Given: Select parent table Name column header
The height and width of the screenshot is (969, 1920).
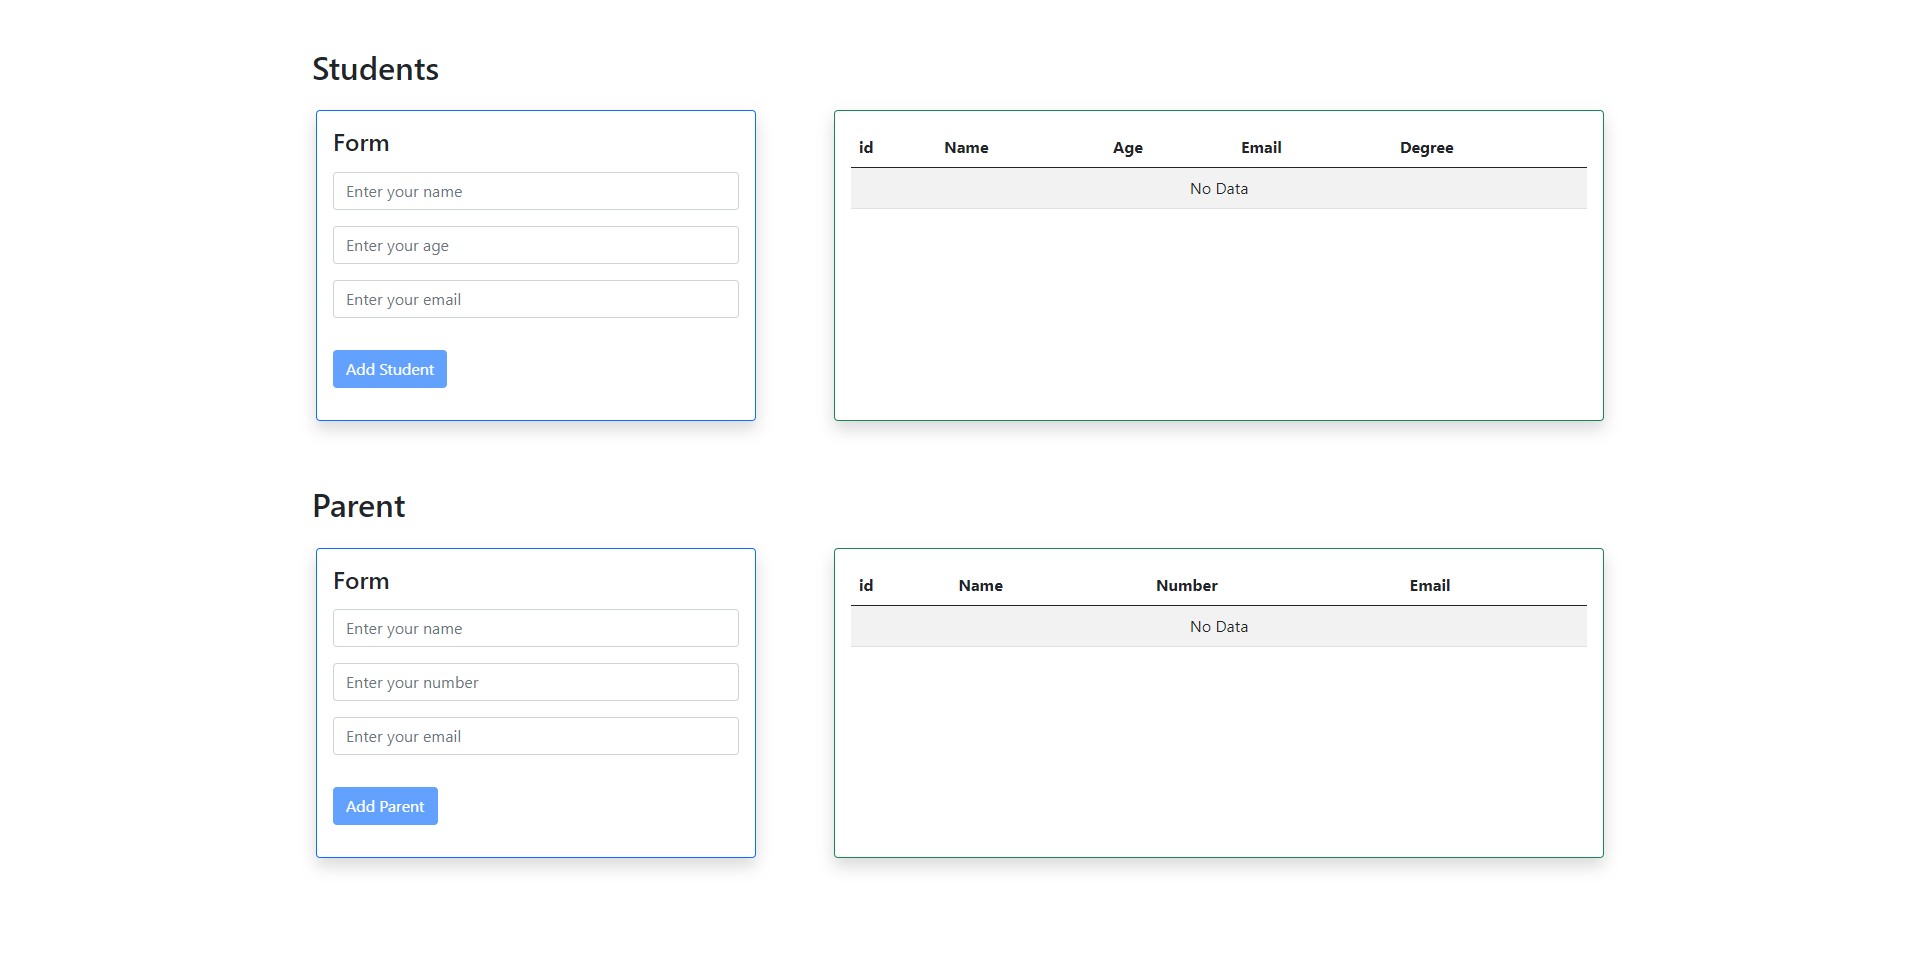Looking at the screenshot, I should tap(980, 586).
